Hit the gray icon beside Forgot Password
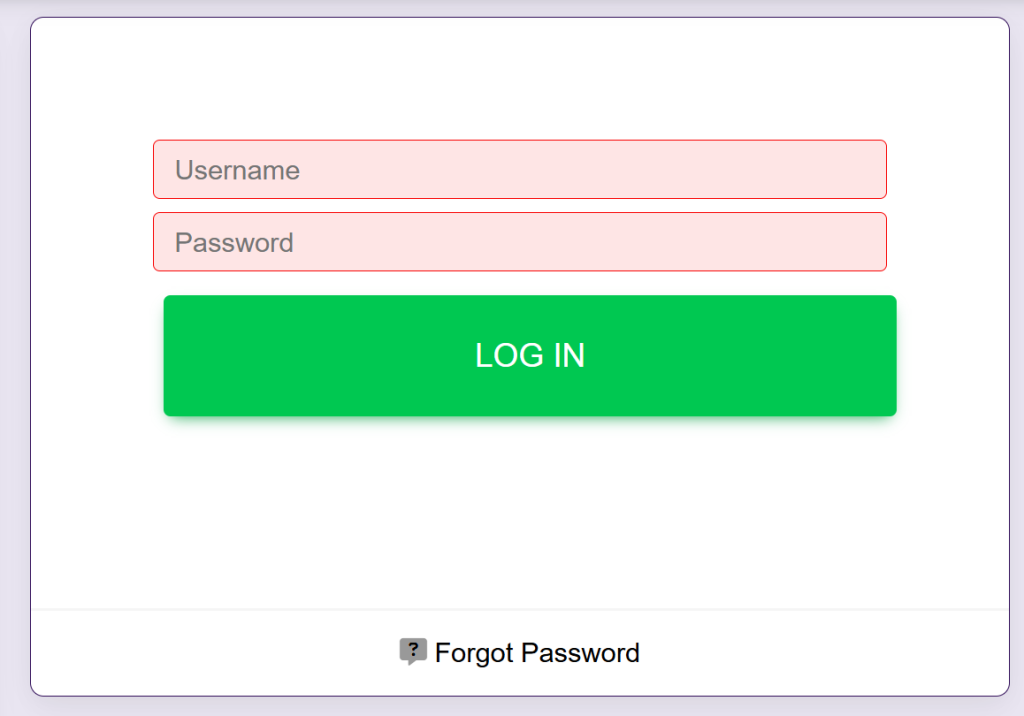Screen dimensions: 1024x716 click(413, 652)
